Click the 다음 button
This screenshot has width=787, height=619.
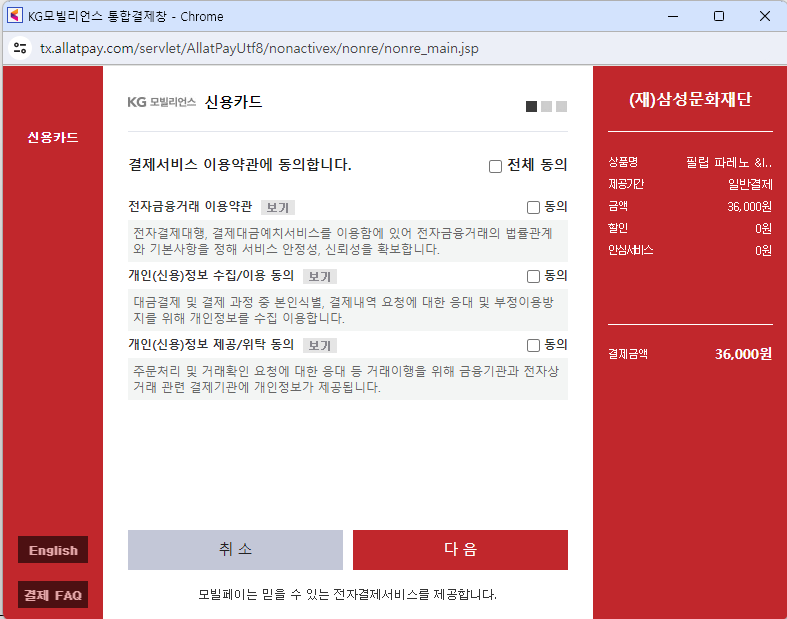pyautogui.click(x=460, y=550)
